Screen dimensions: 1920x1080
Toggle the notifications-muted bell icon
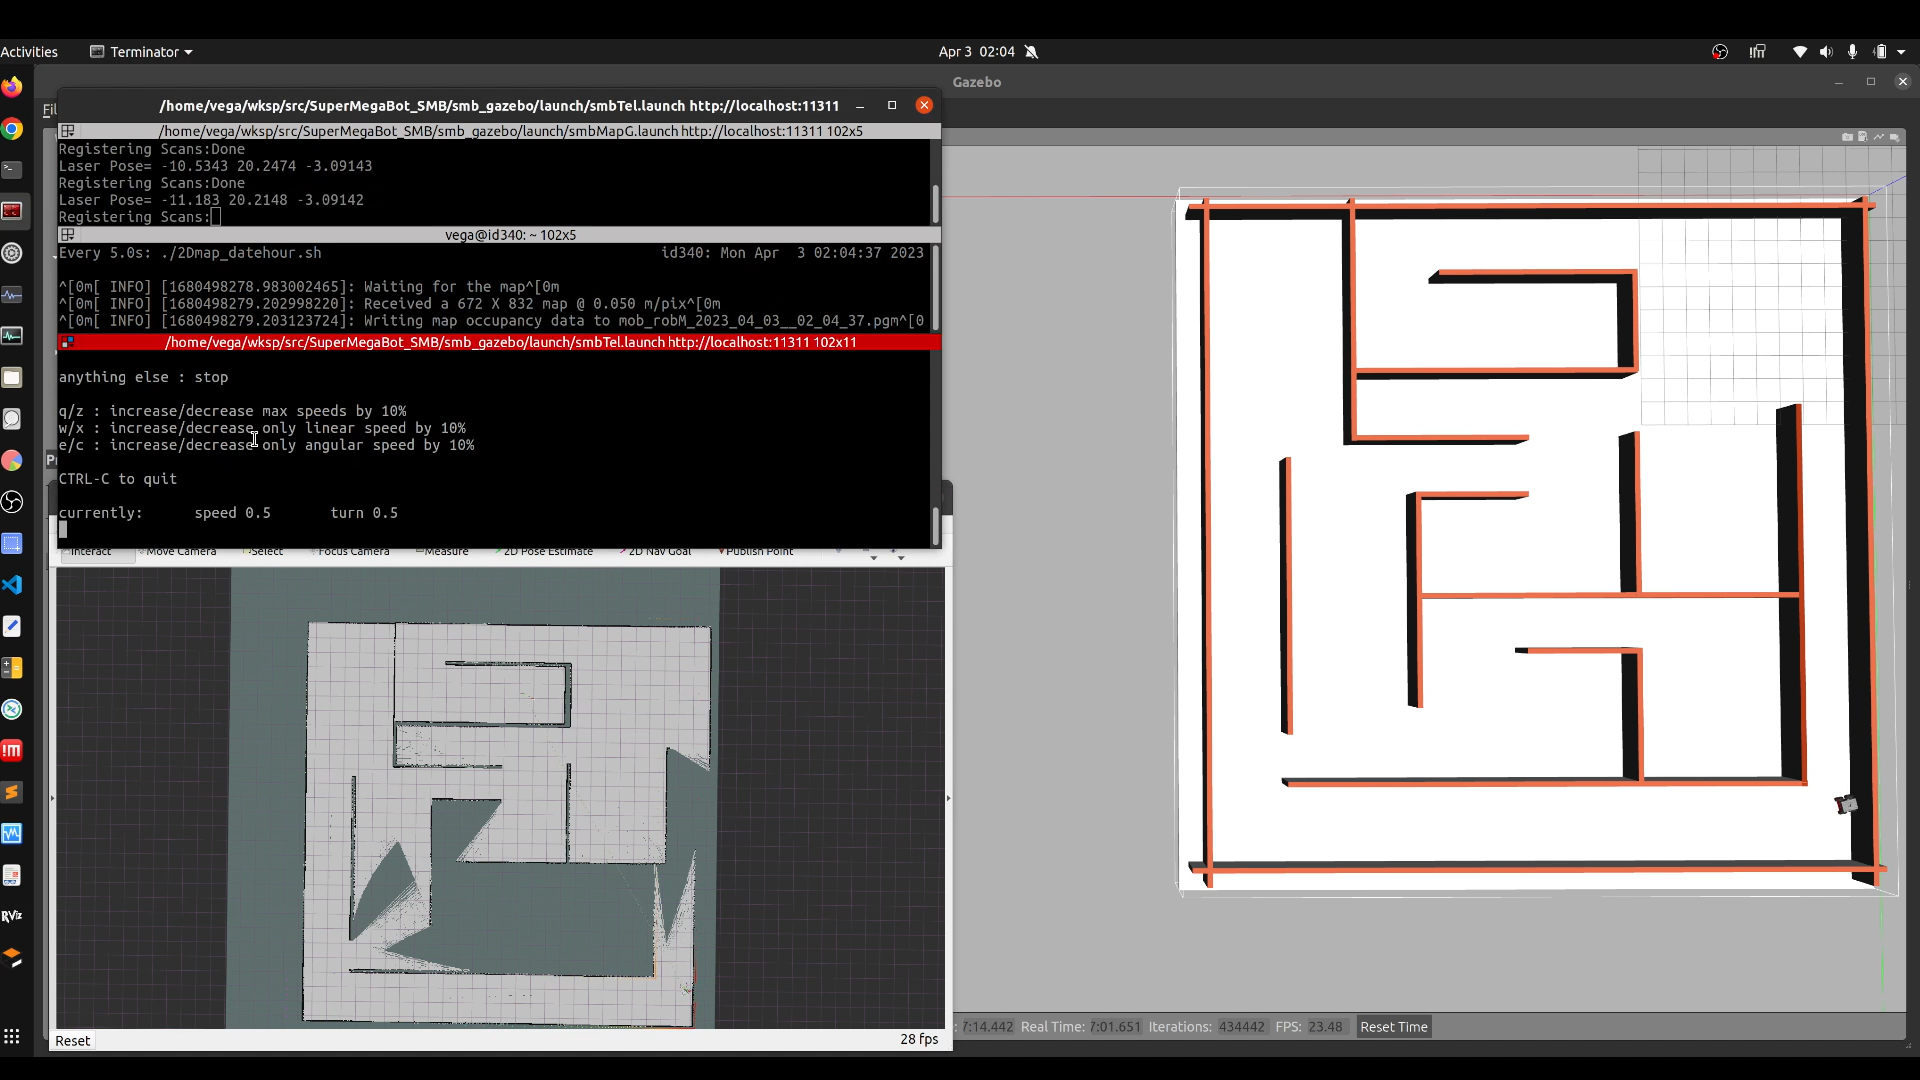1032,52
